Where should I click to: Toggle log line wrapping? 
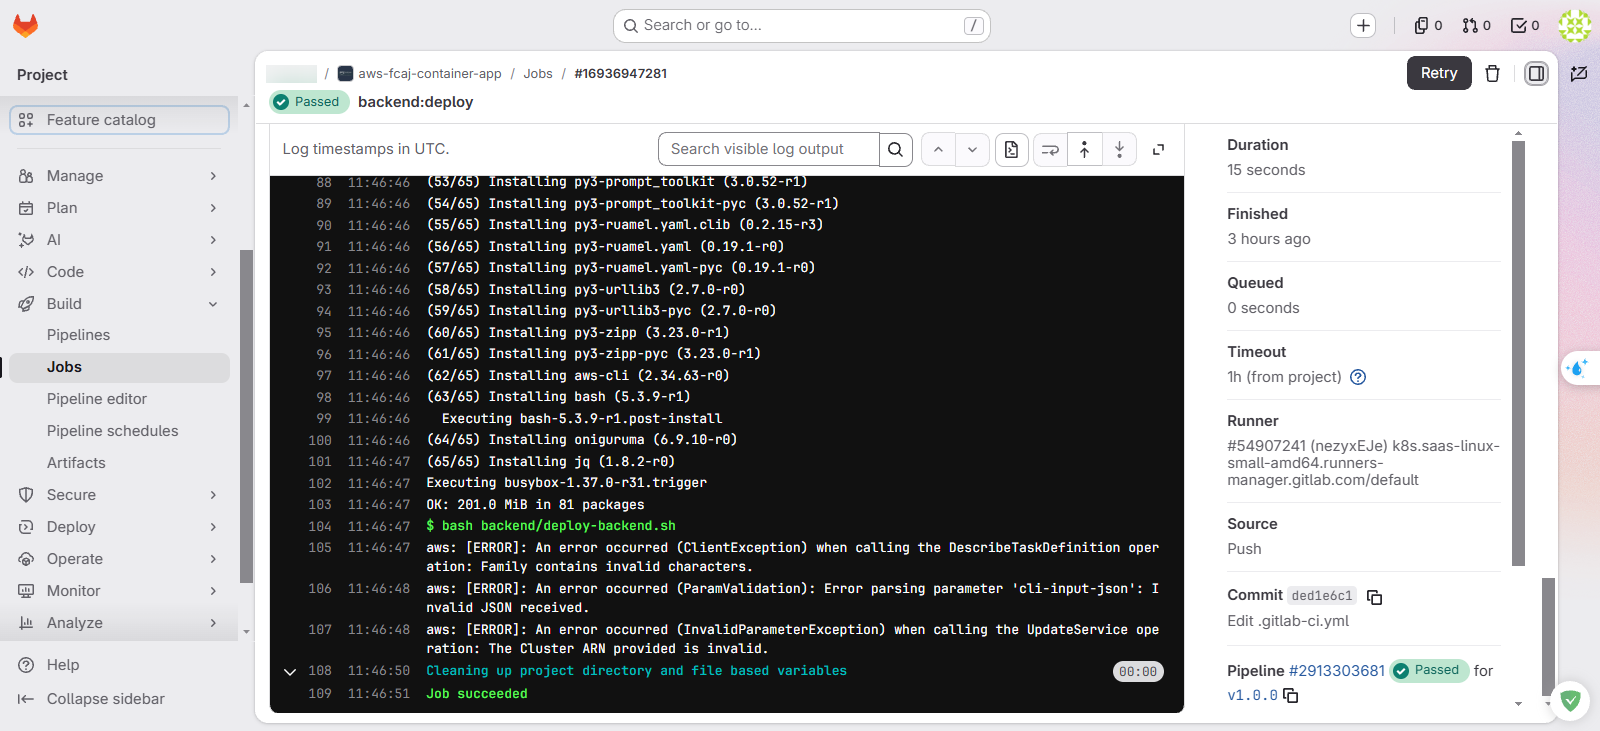pyautogui.click(x=1050, y=149)
